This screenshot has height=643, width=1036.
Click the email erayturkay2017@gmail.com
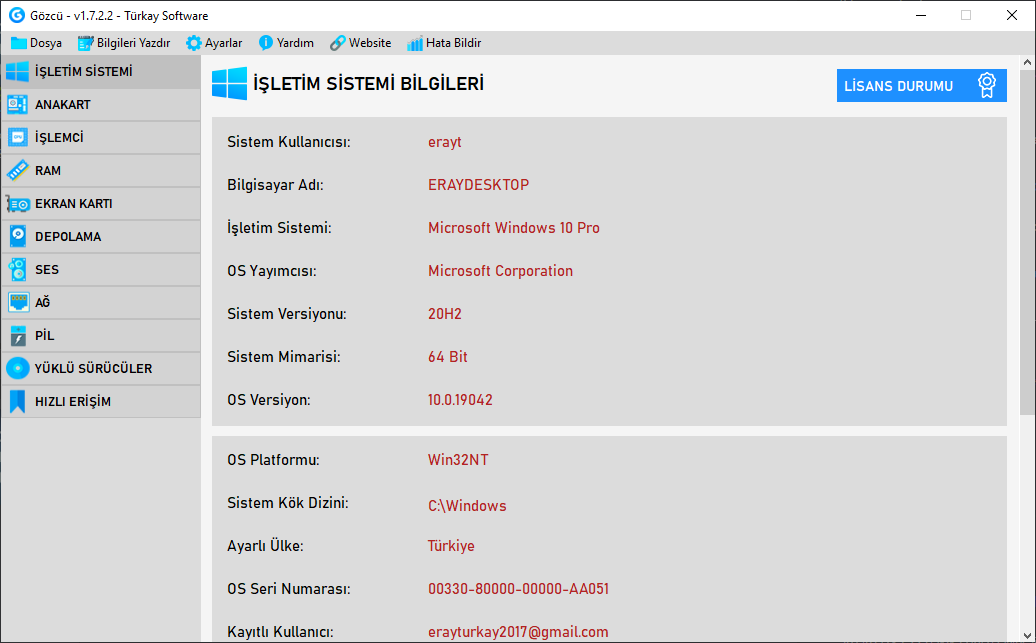[518, 632]
